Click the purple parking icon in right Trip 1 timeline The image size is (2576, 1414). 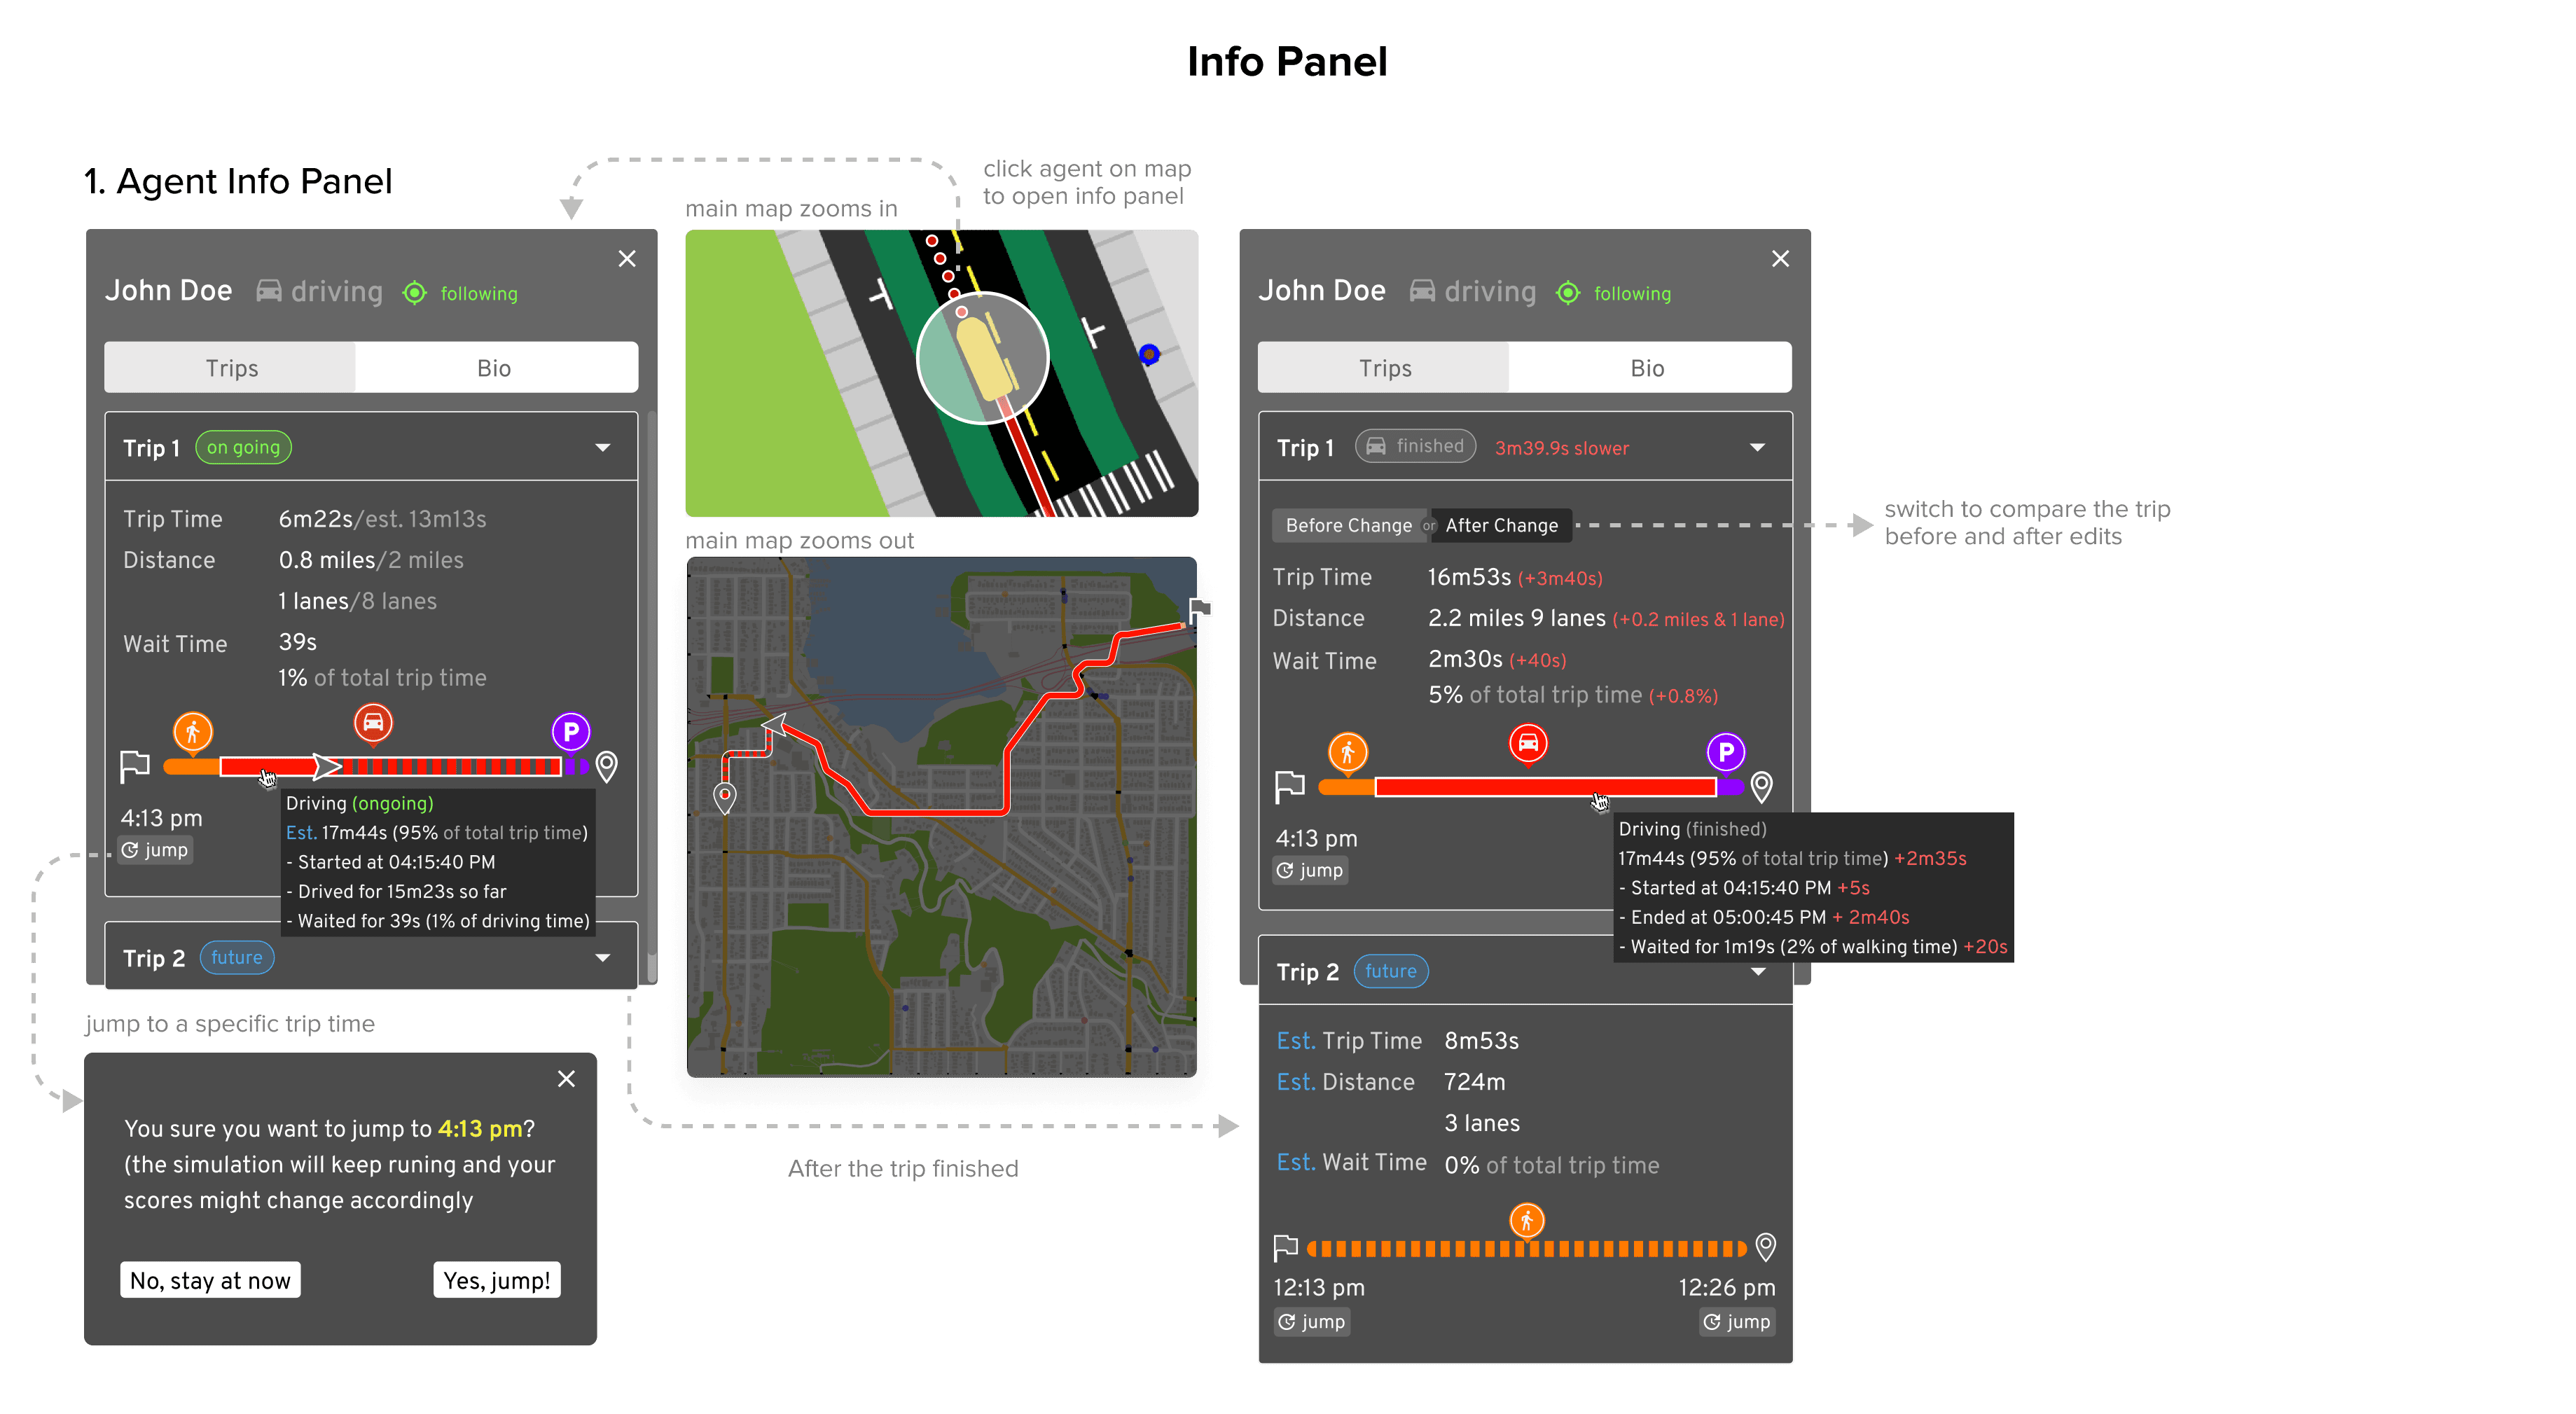point(1725,752)
